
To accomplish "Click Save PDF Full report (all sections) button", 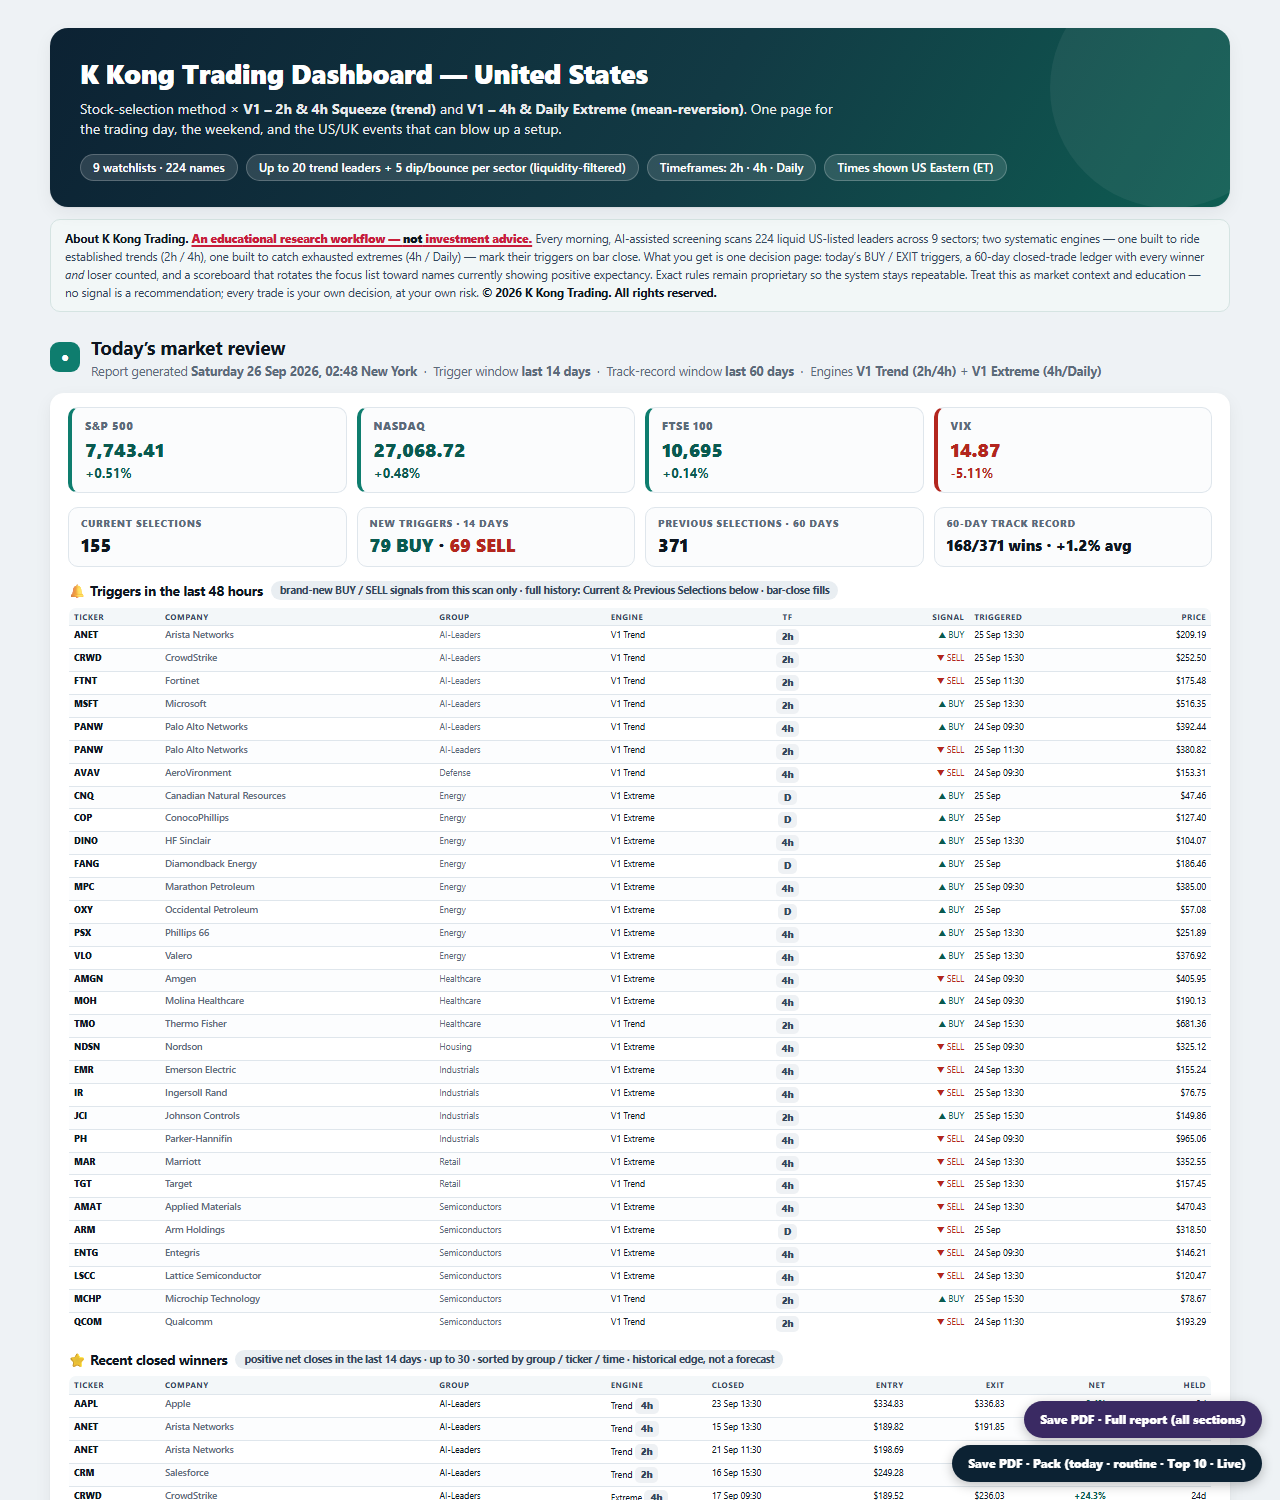I will 1142,1419.
